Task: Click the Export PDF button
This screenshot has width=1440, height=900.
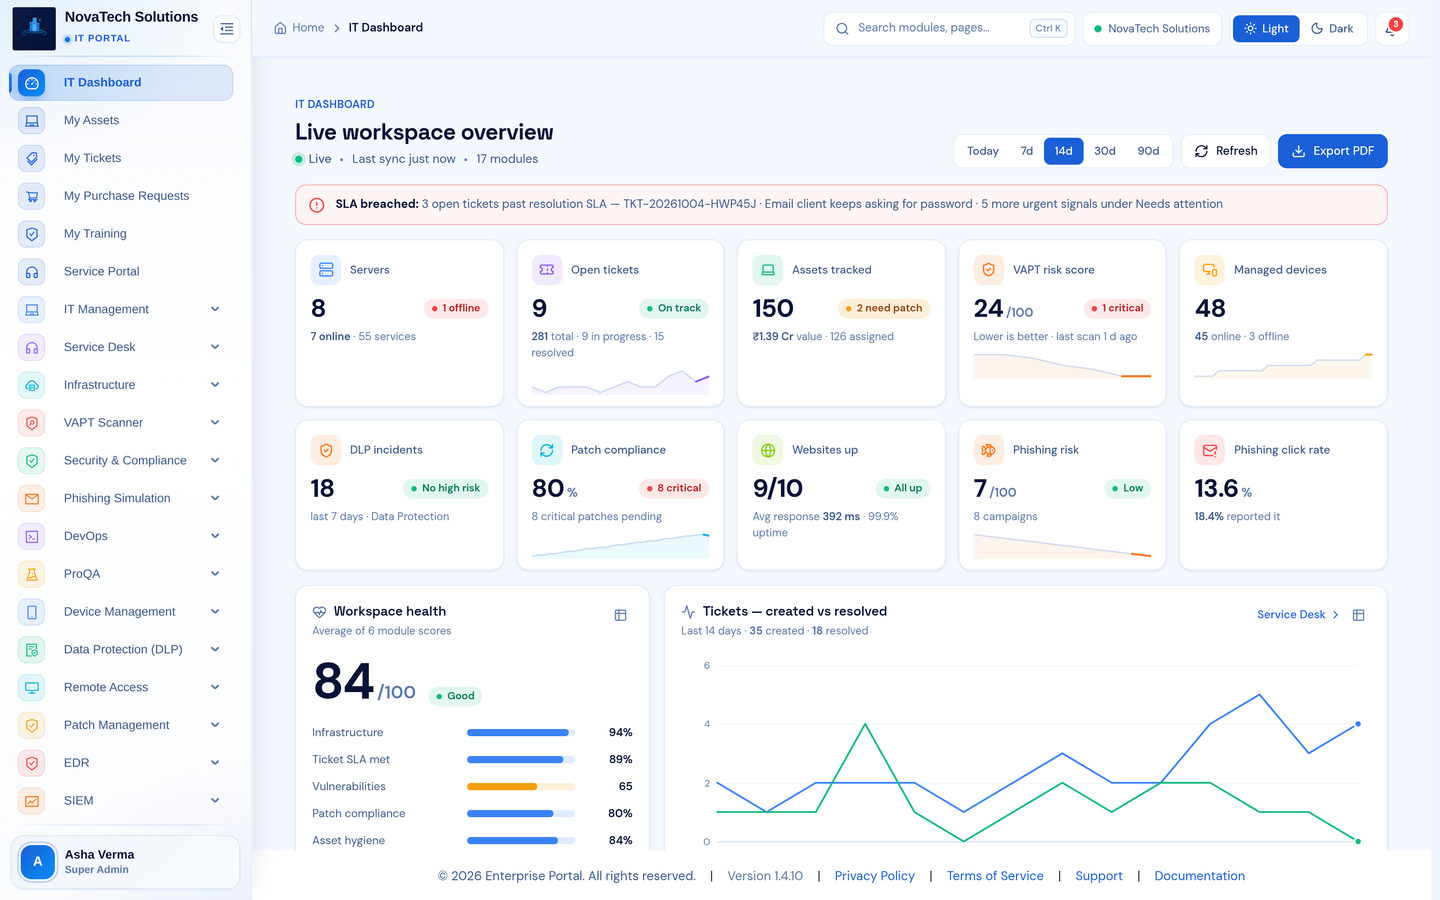Action: pyautogui.click(x=1332, y=151)
